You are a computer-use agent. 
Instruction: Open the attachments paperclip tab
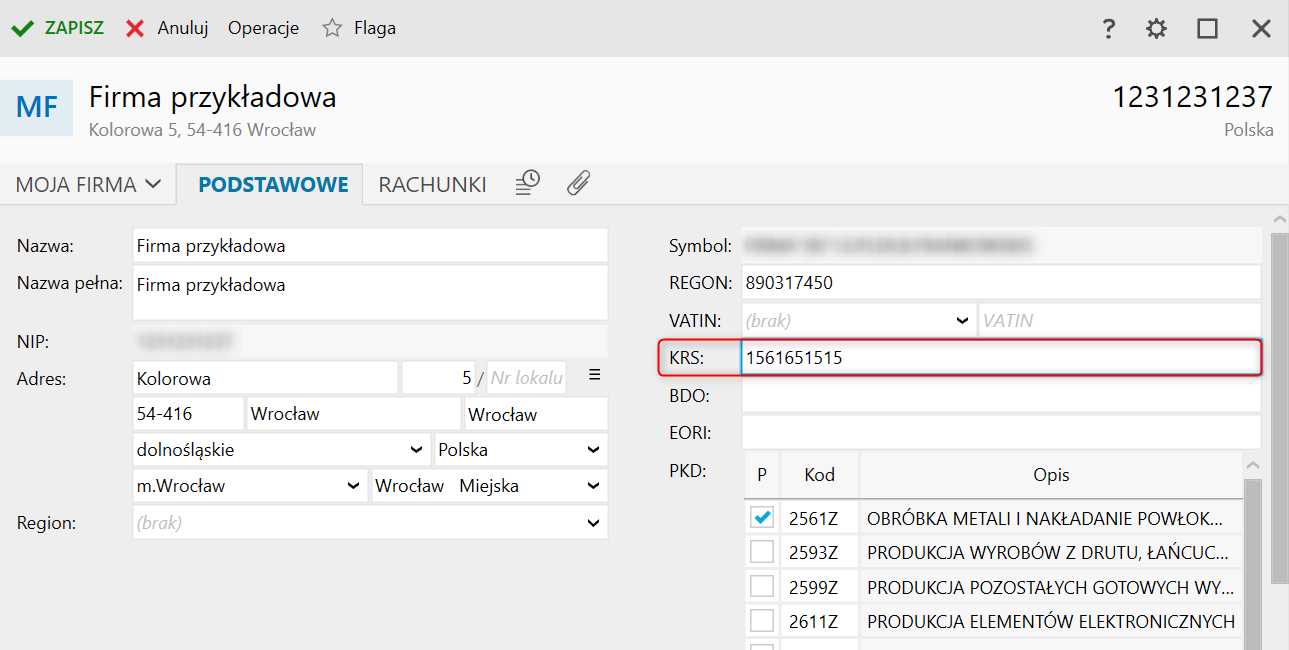(579, 183)
